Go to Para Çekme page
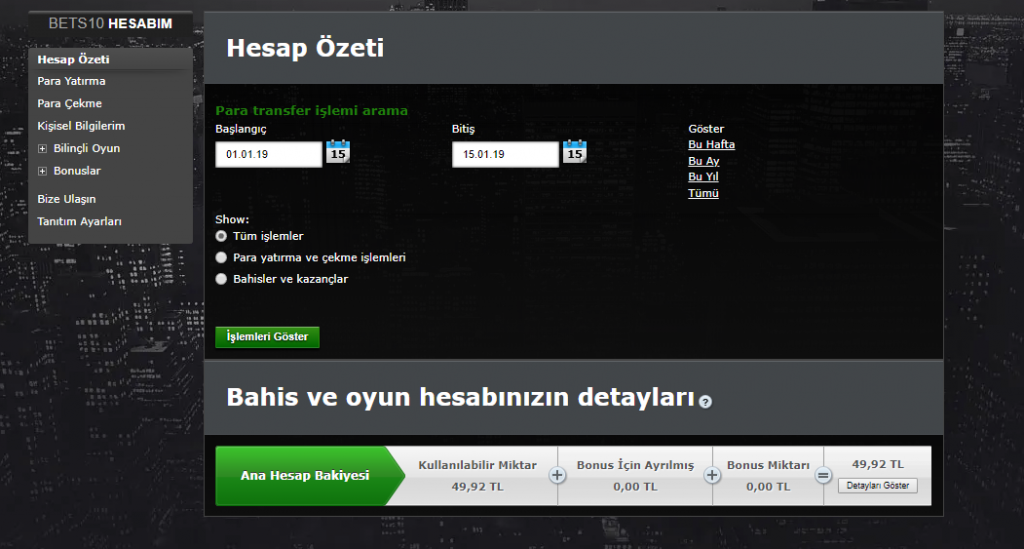Image resolution: width=1024 pixels, height=549 pixels. (x=69, y=103)
